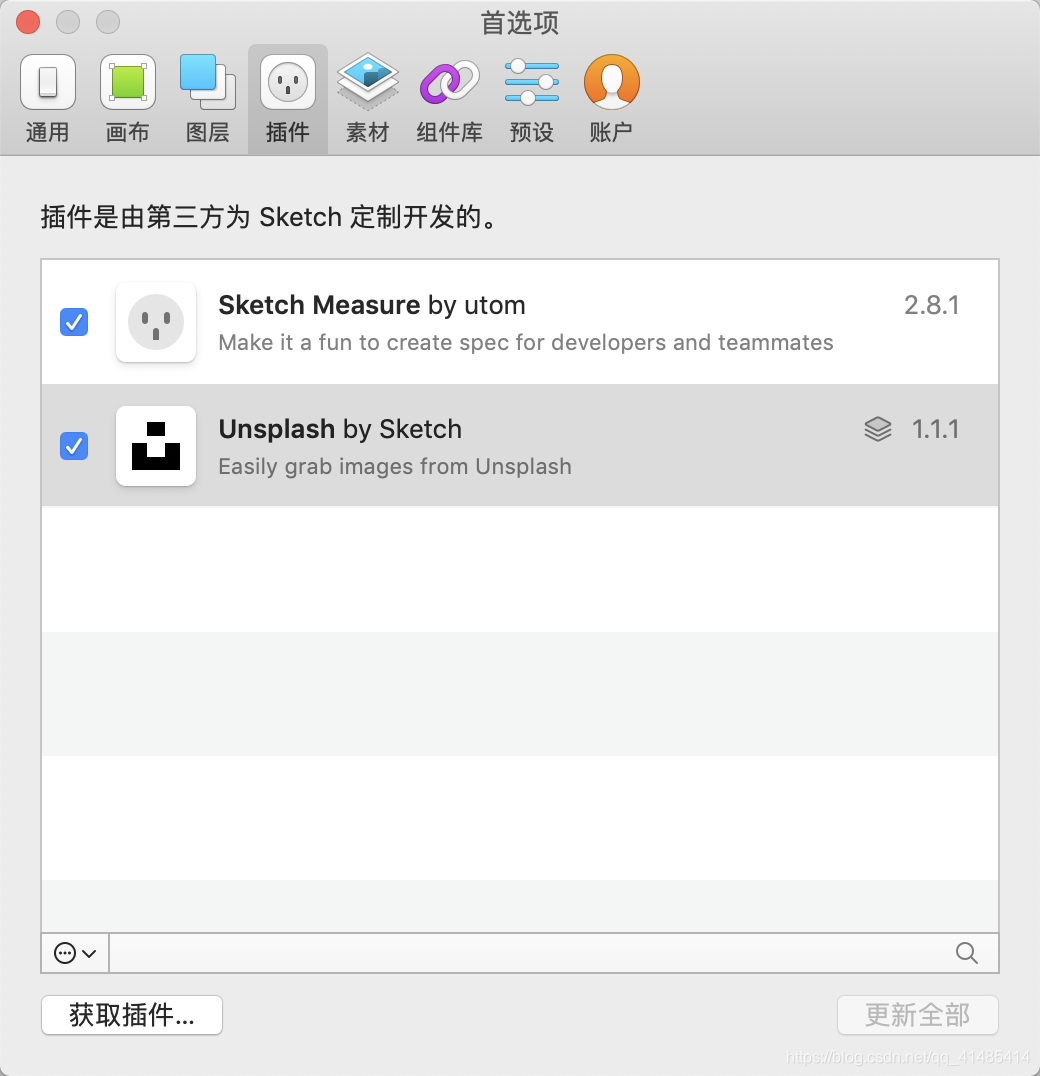Click the Sketch Measure plugin icon
This screenshot has height=1076, width=1040.
coord(156,322)
